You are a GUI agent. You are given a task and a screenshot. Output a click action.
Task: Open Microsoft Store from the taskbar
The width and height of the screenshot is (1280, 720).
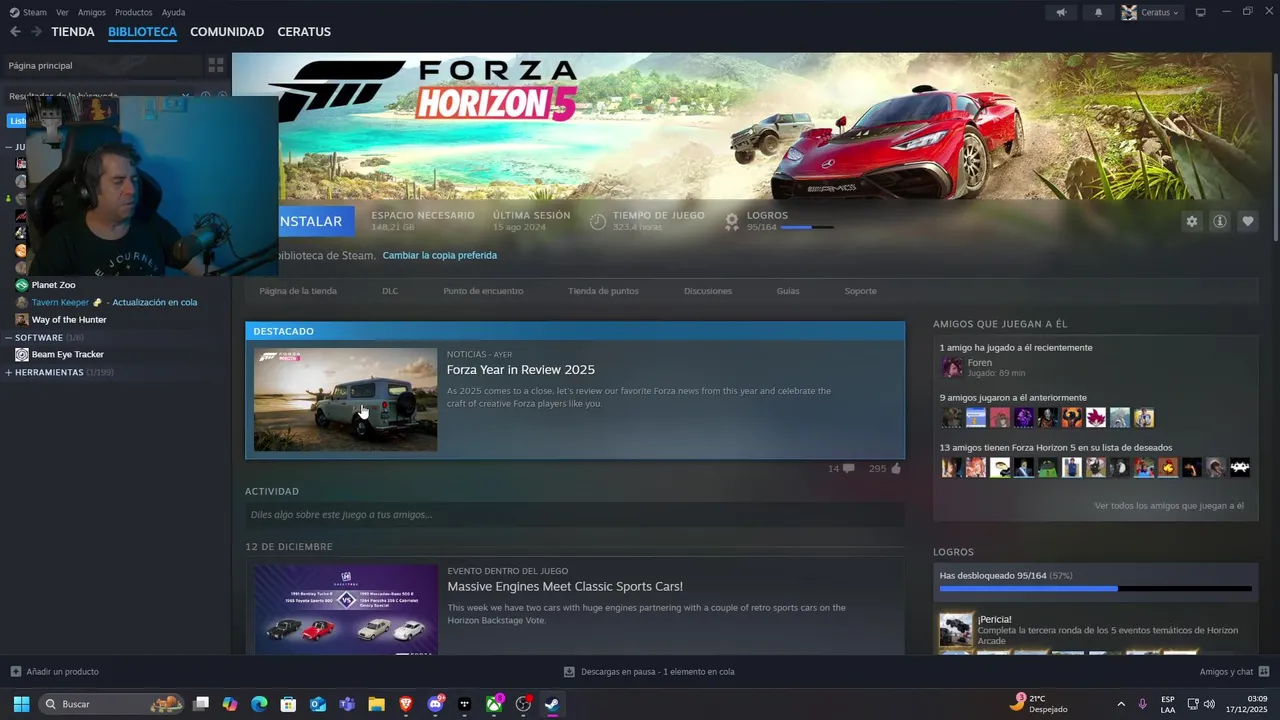(x=288, y=704)
